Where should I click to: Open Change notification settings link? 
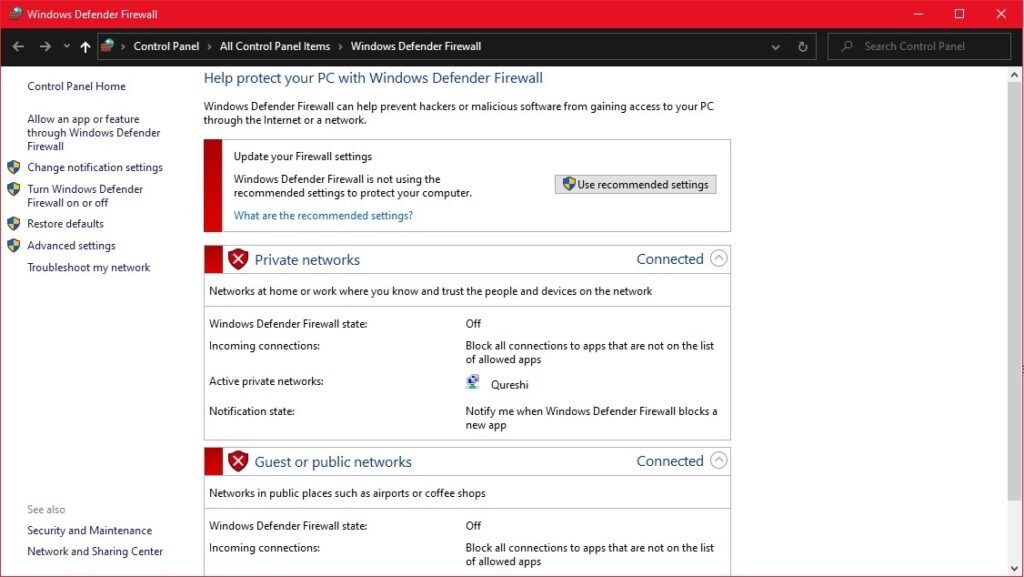point(95,168)
